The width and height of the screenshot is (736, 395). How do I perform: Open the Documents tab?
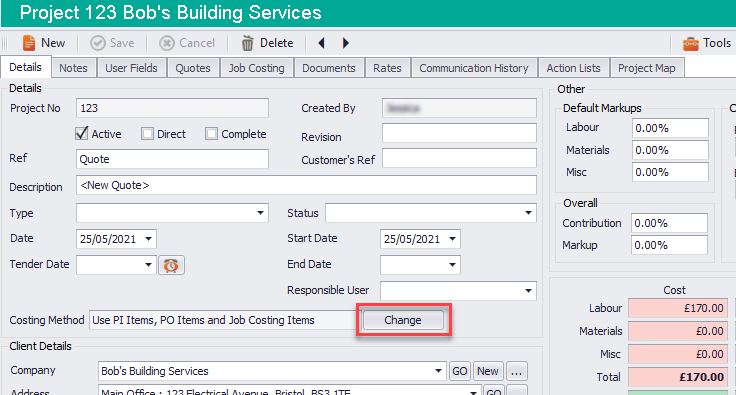point(329,68)
